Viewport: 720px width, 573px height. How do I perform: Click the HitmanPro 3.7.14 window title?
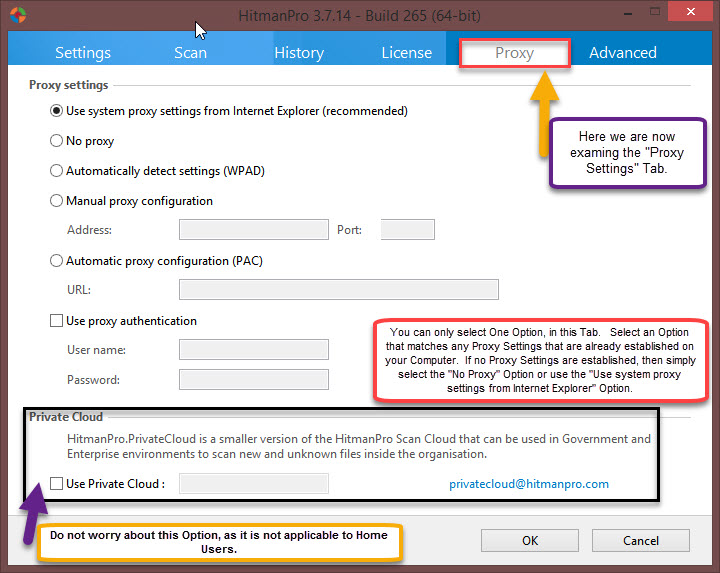point(360,16)
